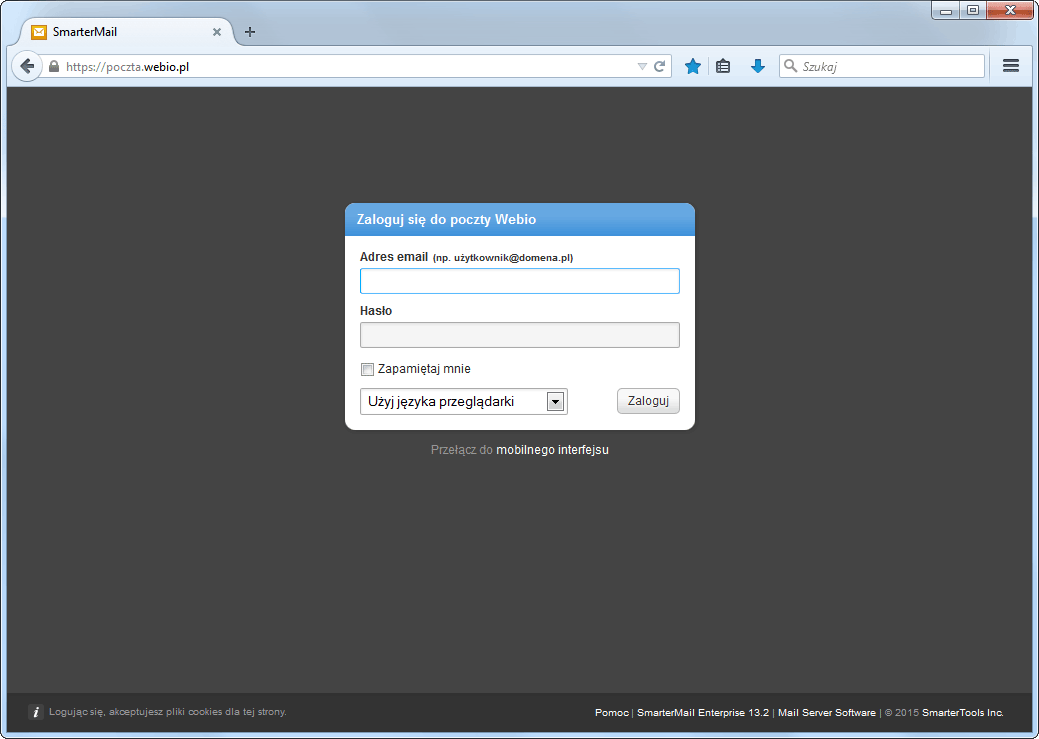Screen dimensions: 1039x739
Task: Click the cookie info icon in footer
Action: (36, 712)
